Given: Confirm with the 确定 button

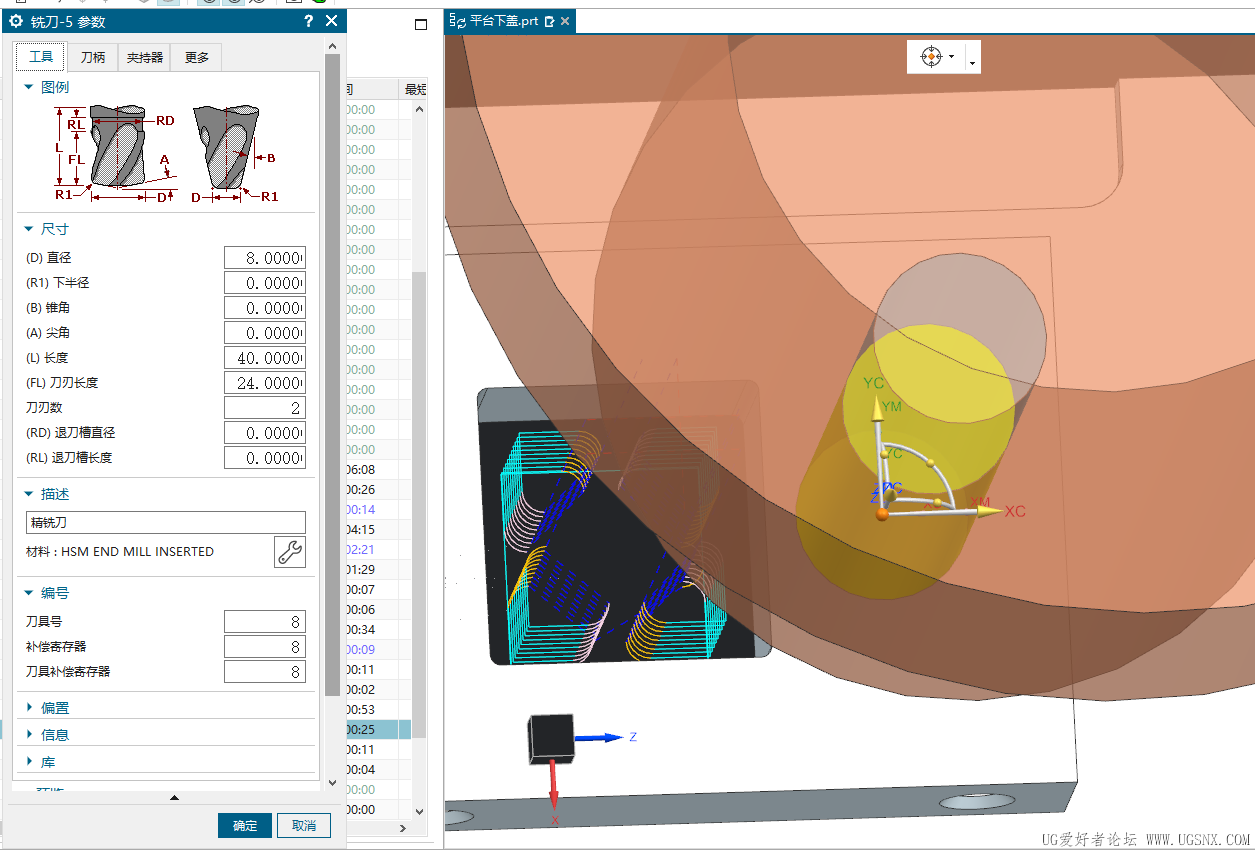Looking at the screenshot, I should pyautogui.click(x=245, y=825).
